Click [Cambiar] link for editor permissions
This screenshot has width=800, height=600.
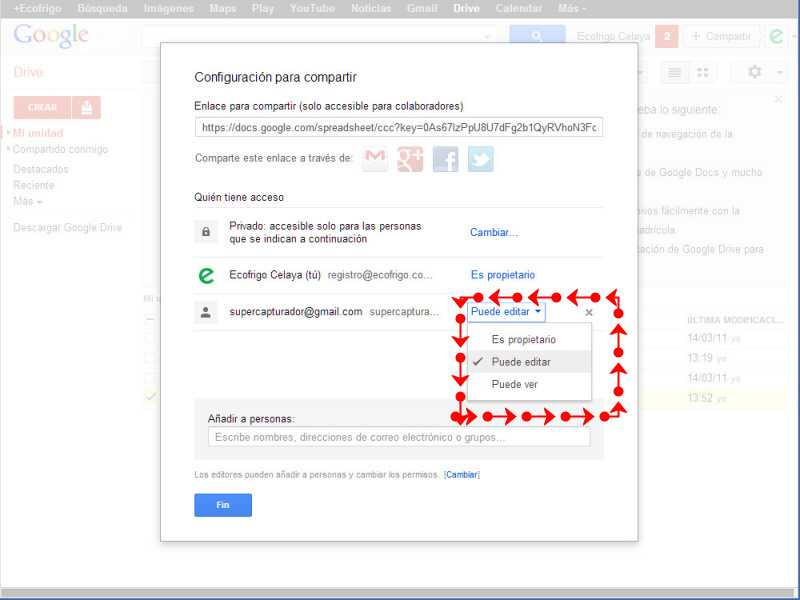click(462, 474)
